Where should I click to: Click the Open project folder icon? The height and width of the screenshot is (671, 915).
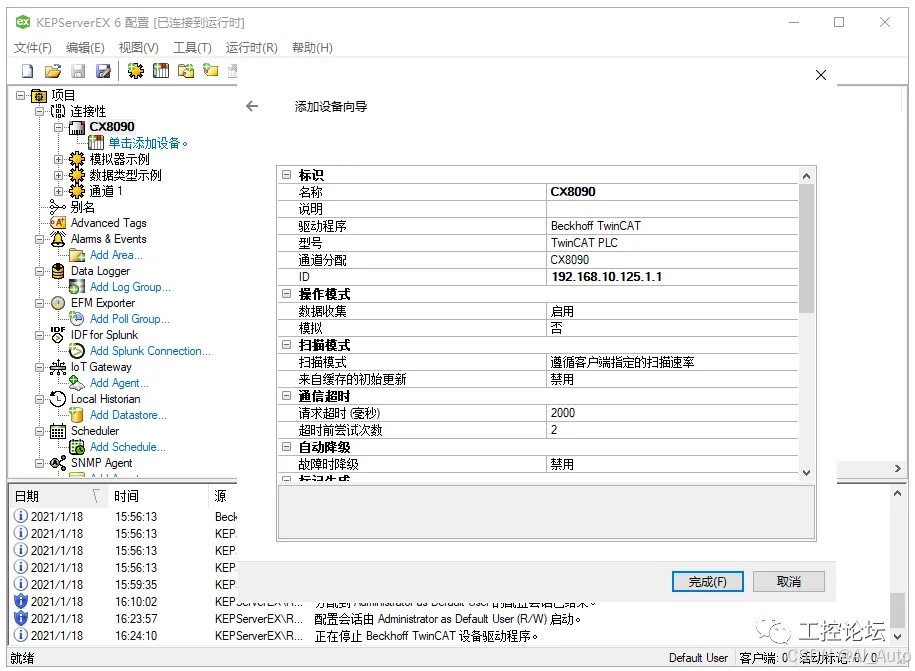[x=53, y=71]
